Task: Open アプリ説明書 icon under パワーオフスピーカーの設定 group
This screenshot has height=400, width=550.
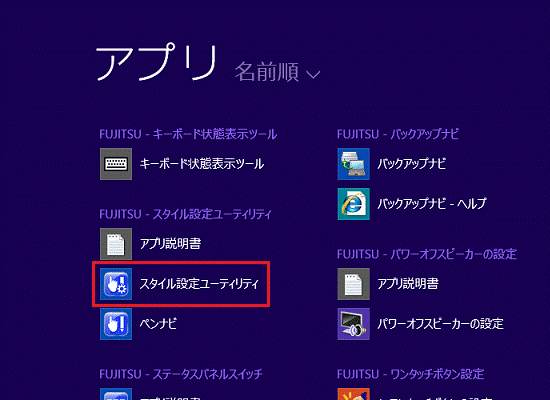Action: pyautogui.click(x=354, y=284)
